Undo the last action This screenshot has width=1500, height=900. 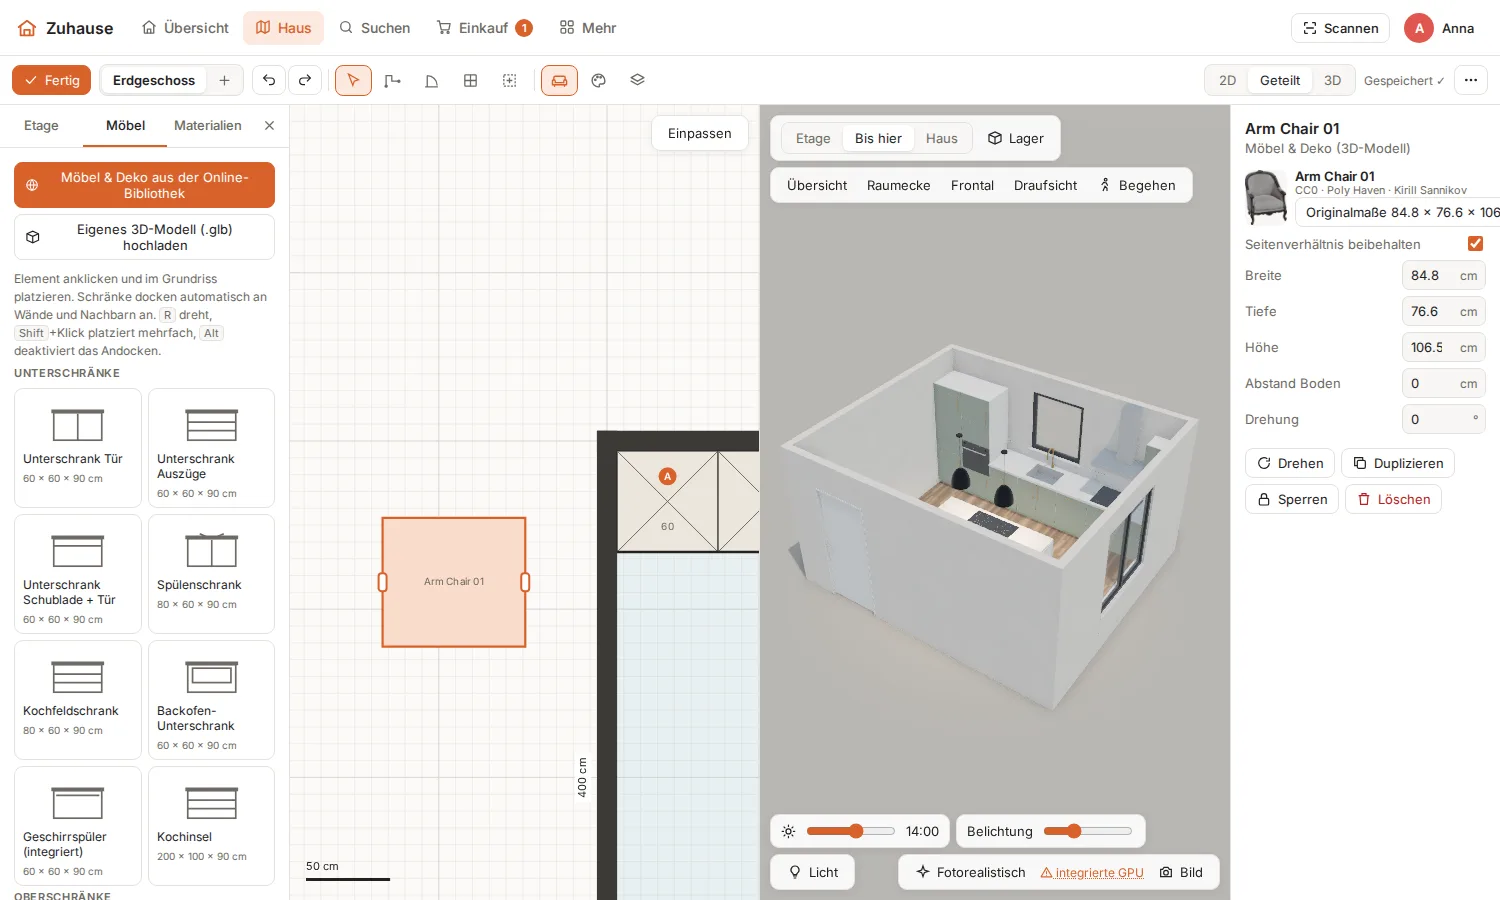point(269,80)
